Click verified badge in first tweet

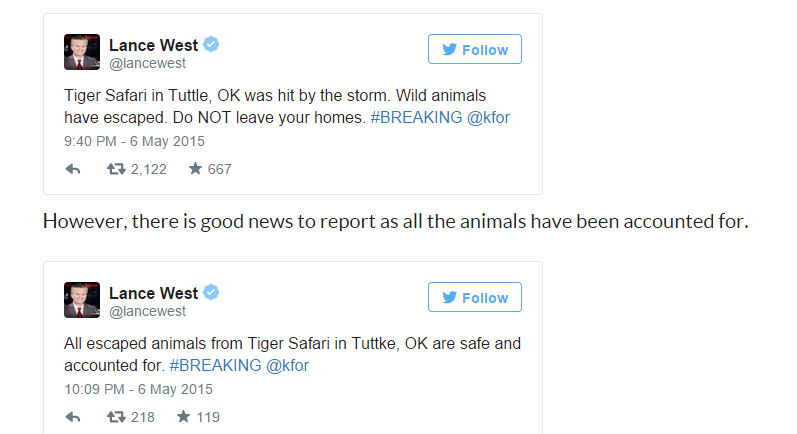pos(212,44)
